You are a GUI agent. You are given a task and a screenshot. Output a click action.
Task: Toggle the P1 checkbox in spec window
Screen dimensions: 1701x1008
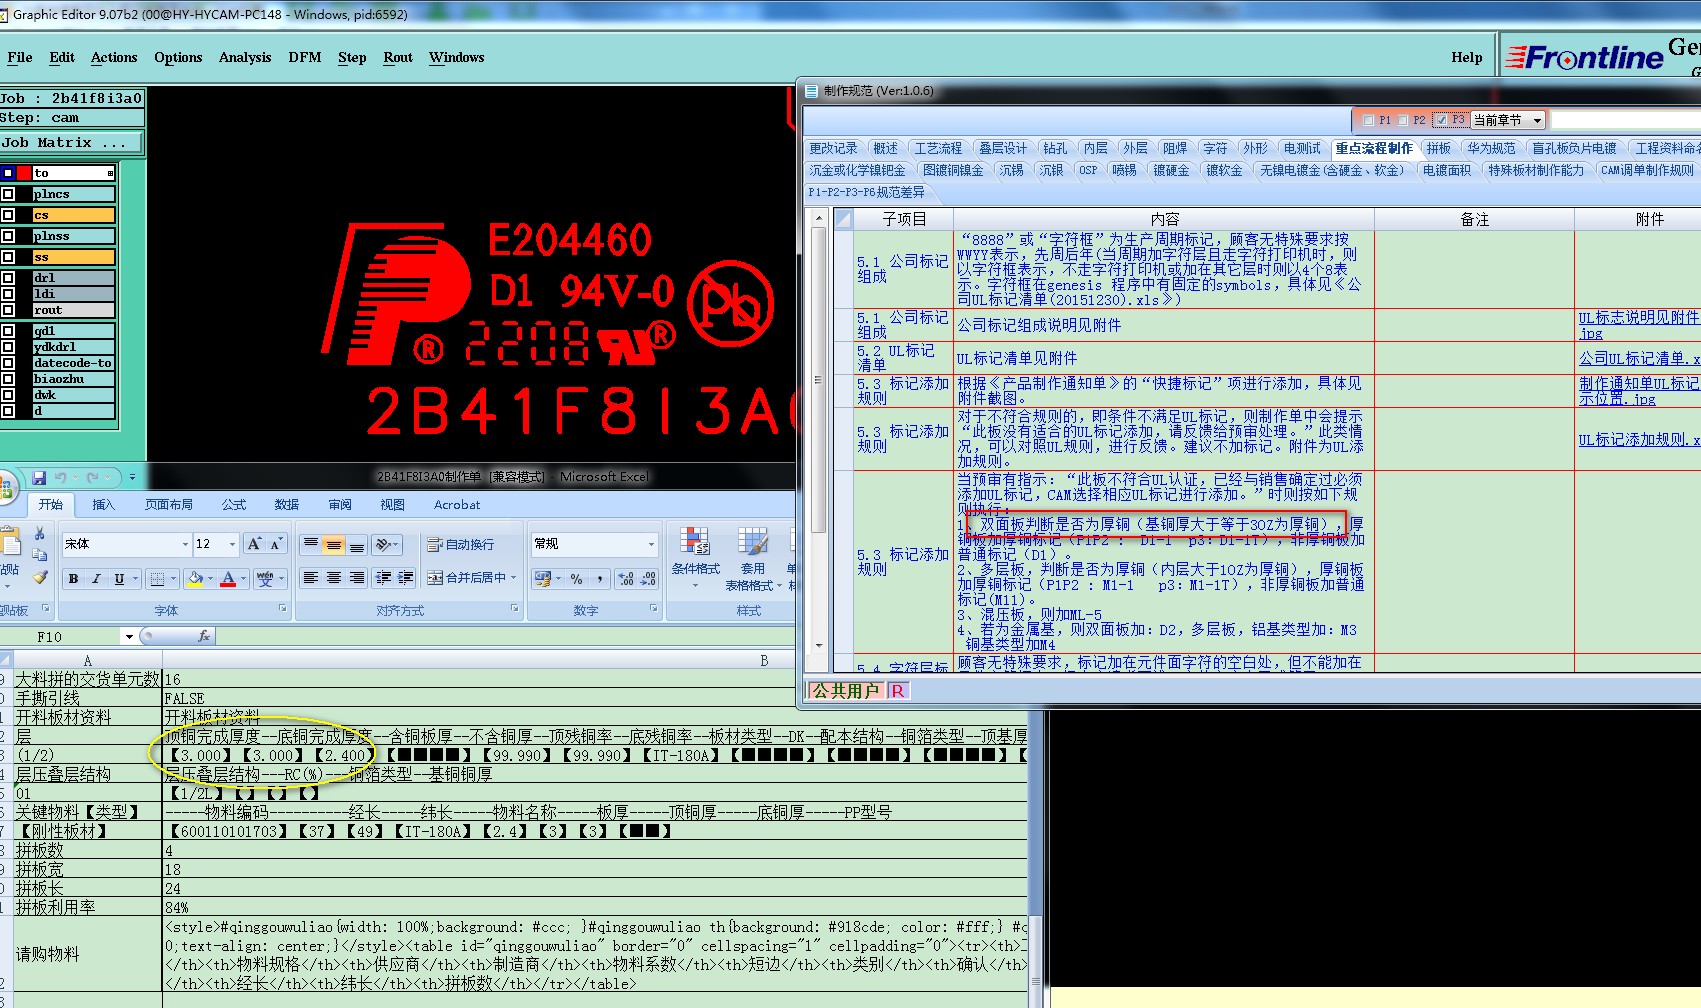pos(1369,120)
